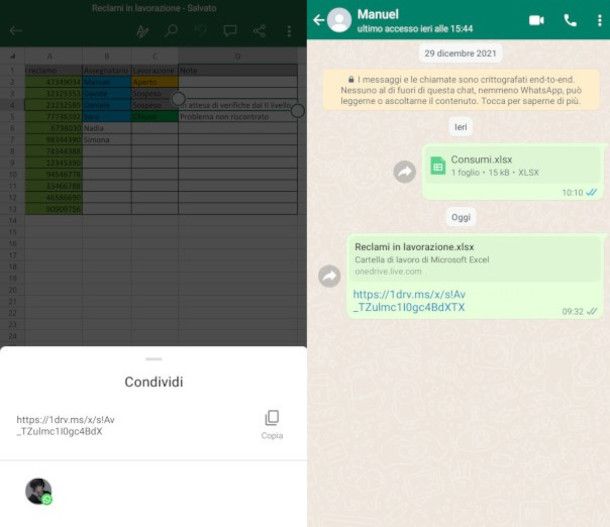Select cell with Simona in Excel sheet
This screenshot has height=527, width=610.
tap(107, 140)
